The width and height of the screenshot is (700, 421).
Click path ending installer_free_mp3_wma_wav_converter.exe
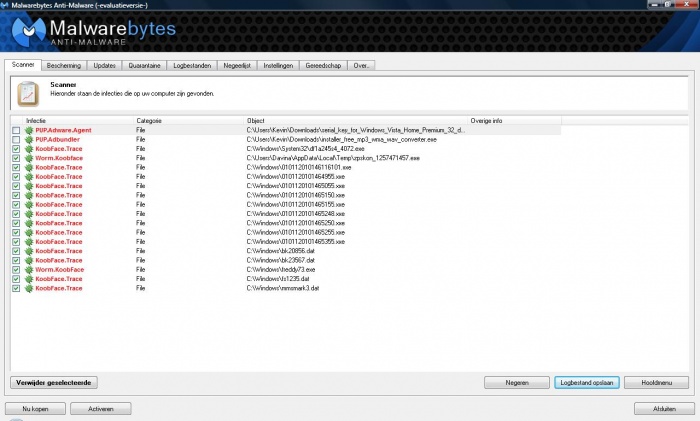342,140
